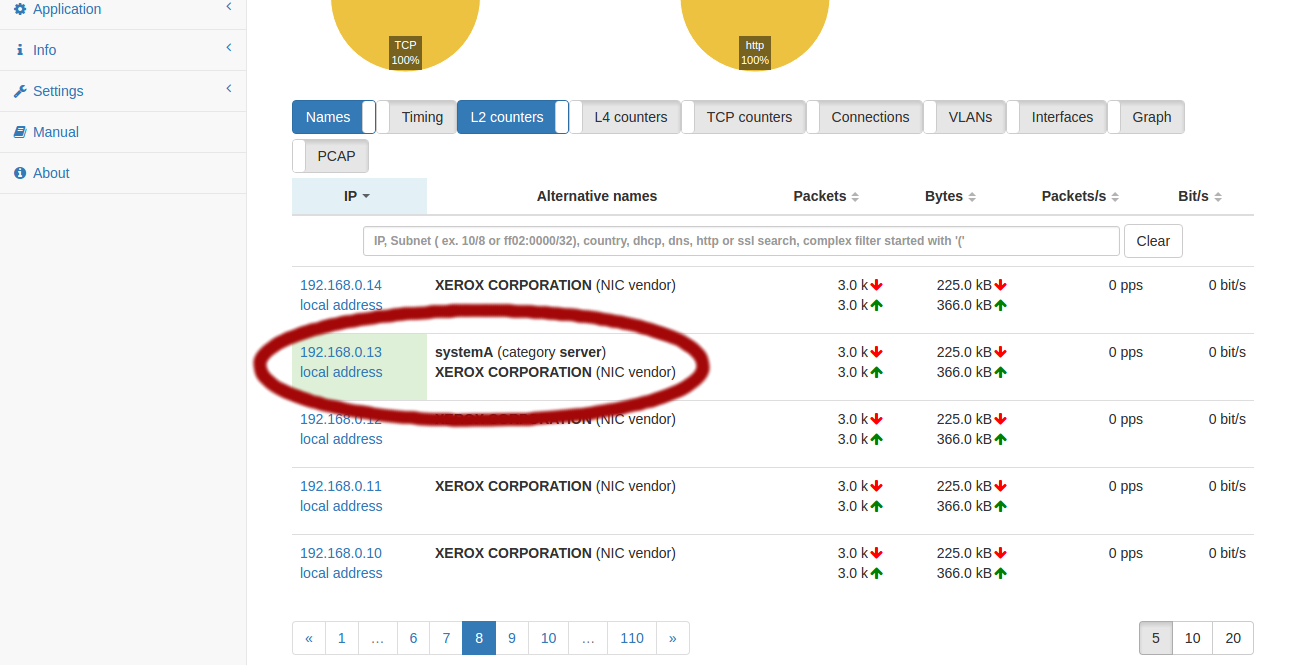
Task: Click the Bytes column sort icon
Action: coord(972,197)
